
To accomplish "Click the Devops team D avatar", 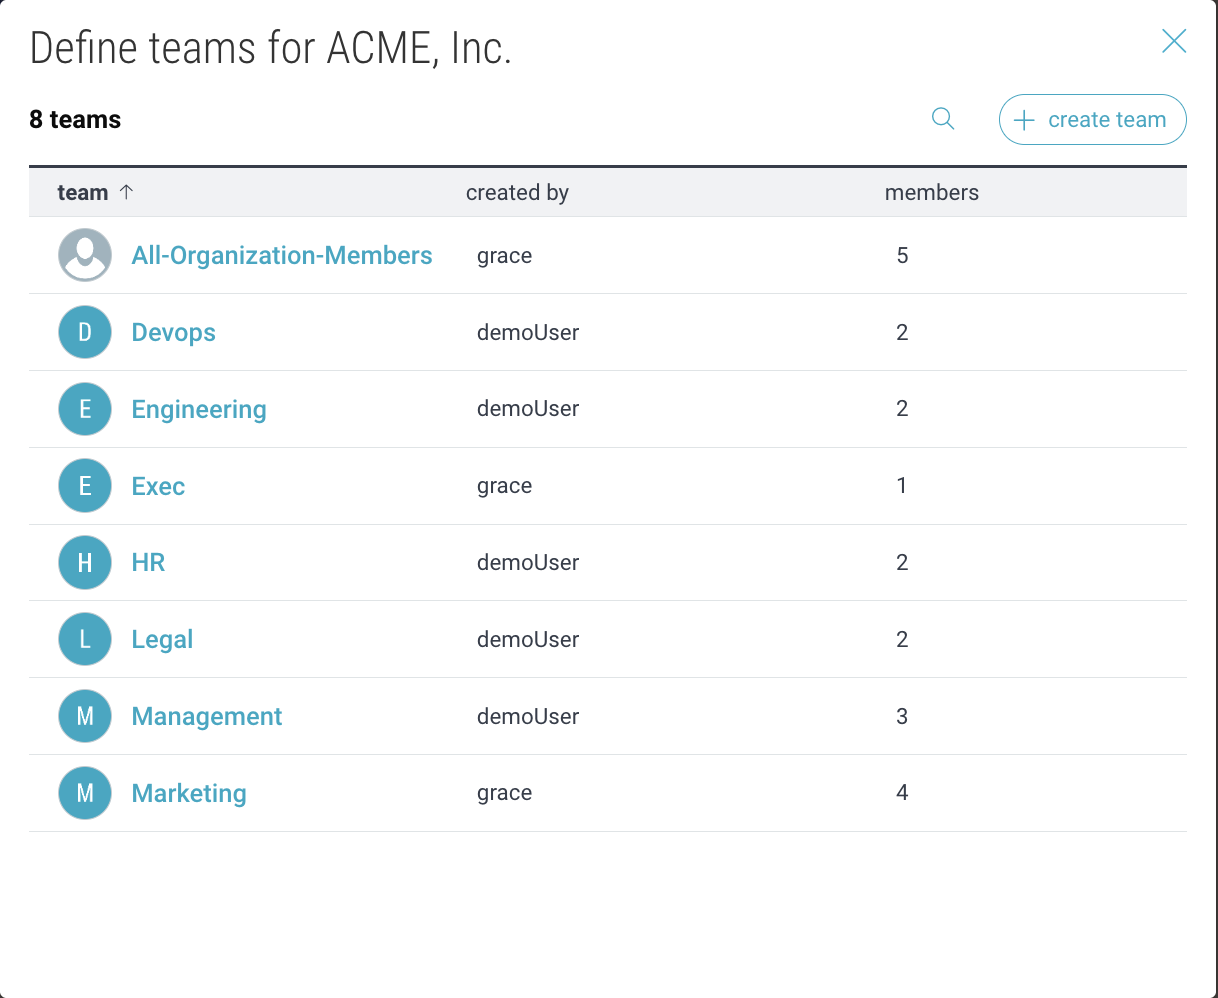I will point(85,332).
